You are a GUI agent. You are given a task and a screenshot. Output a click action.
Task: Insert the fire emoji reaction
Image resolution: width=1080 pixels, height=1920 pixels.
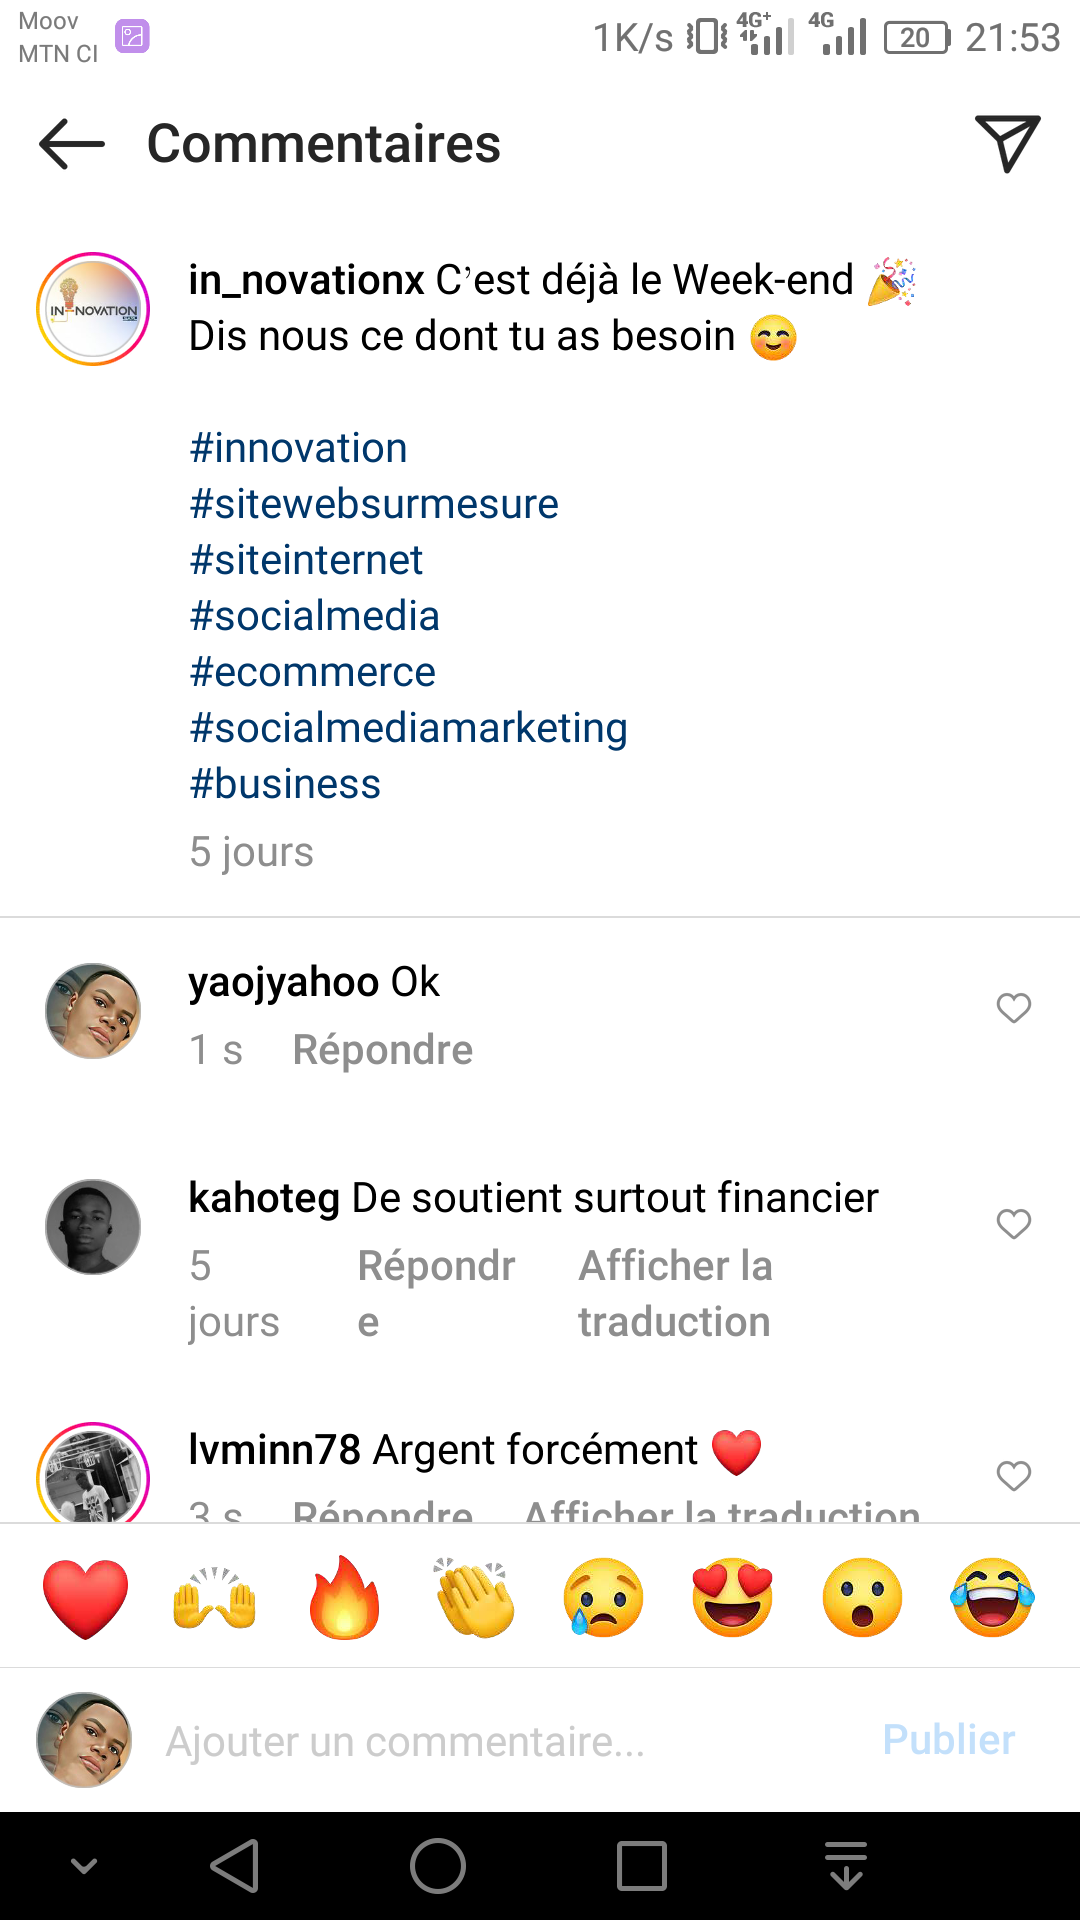point(344,1597)
